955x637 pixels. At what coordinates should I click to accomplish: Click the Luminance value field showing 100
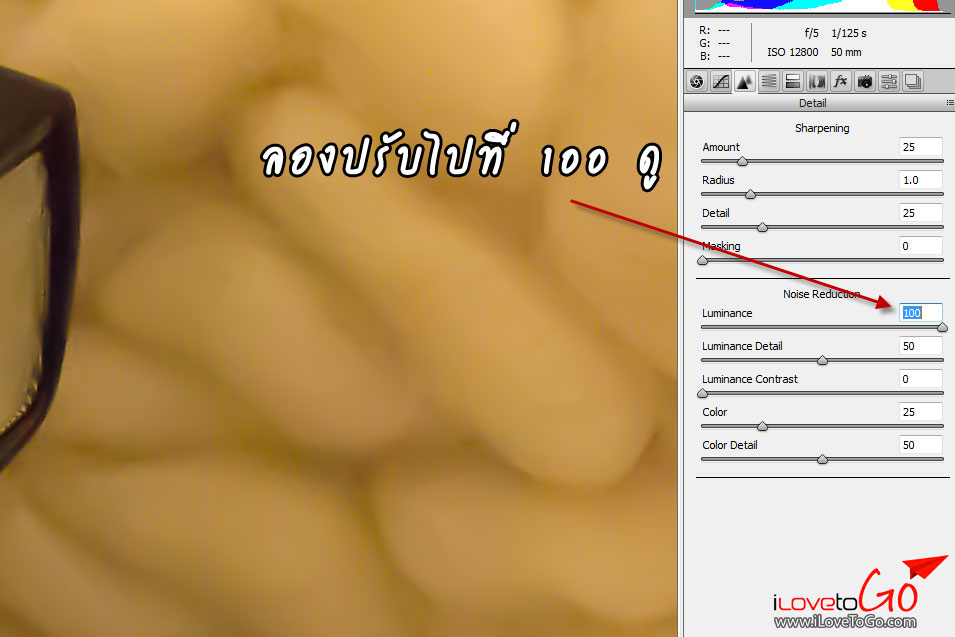click(x=920, y=312)
